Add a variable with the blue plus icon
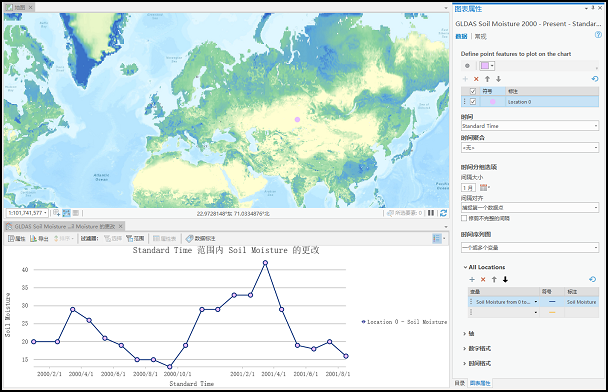The width and height of the screenshot is (608, 392). click(472, 280)
